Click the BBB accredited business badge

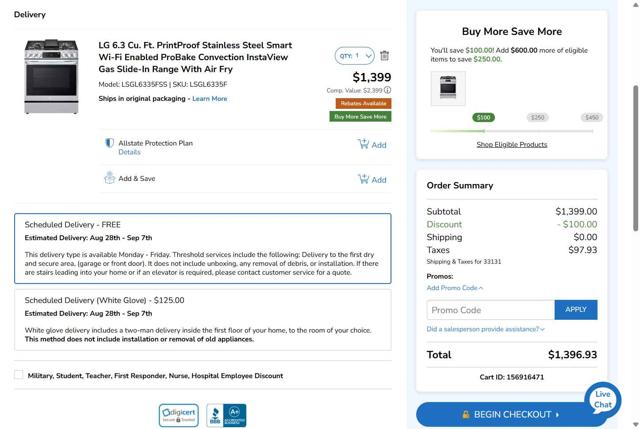(226, 415)
